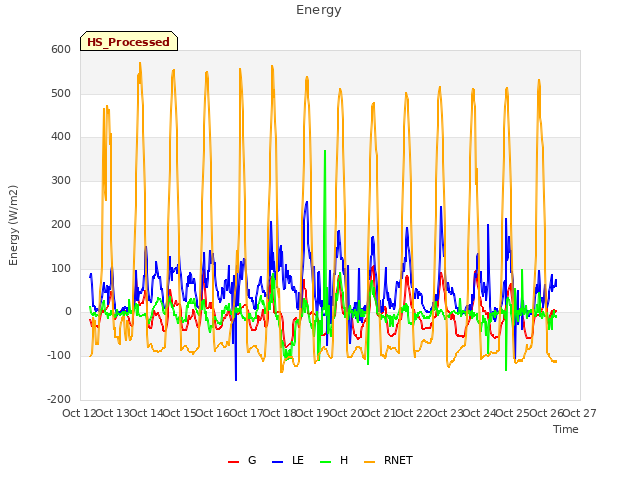Screen dimensions: 640x480
Task: Click the Oct 12 x-axis label
Action: (79, 413)
